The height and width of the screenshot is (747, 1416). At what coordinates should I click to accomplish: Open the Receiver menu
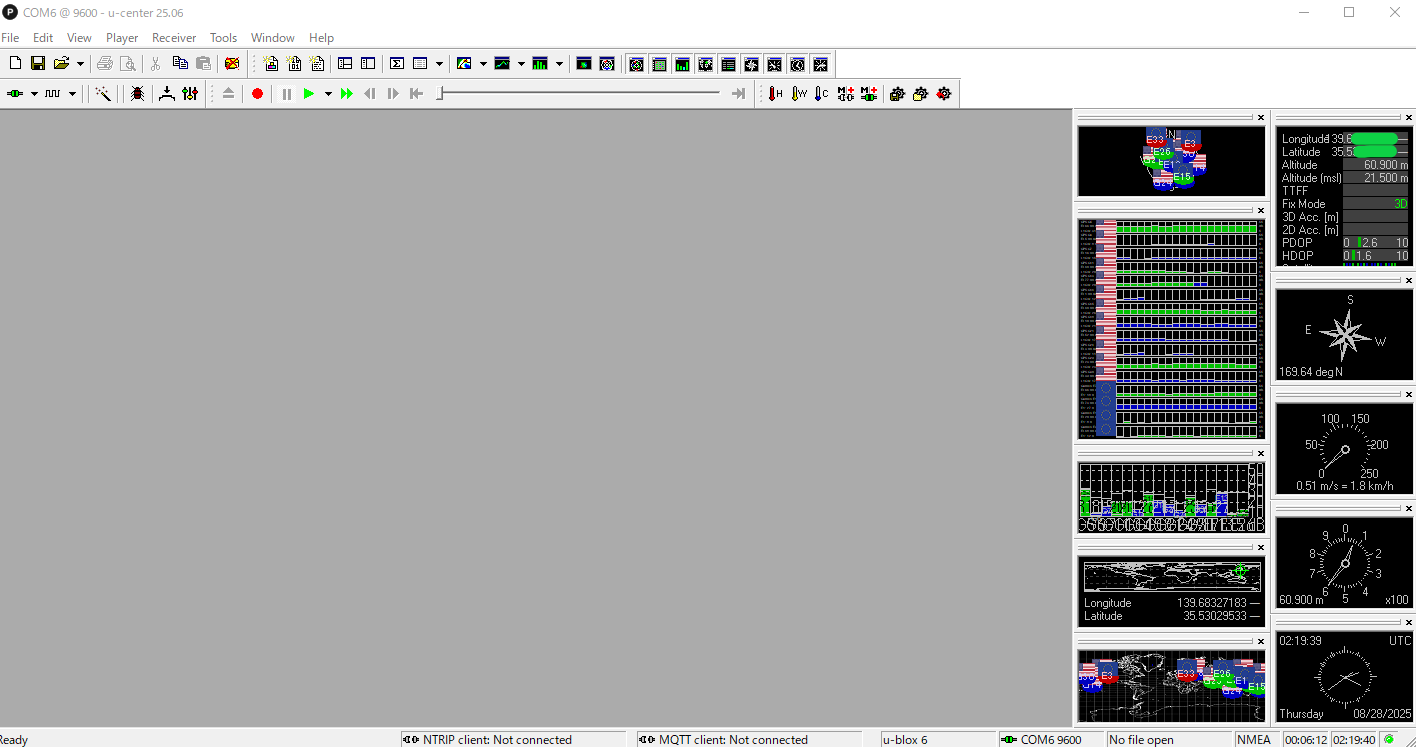[174, 38]
